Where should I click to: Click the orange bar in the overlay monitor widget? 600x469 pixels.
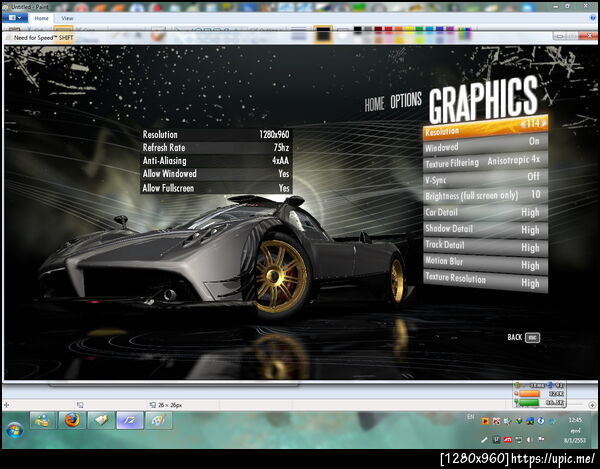529,394
